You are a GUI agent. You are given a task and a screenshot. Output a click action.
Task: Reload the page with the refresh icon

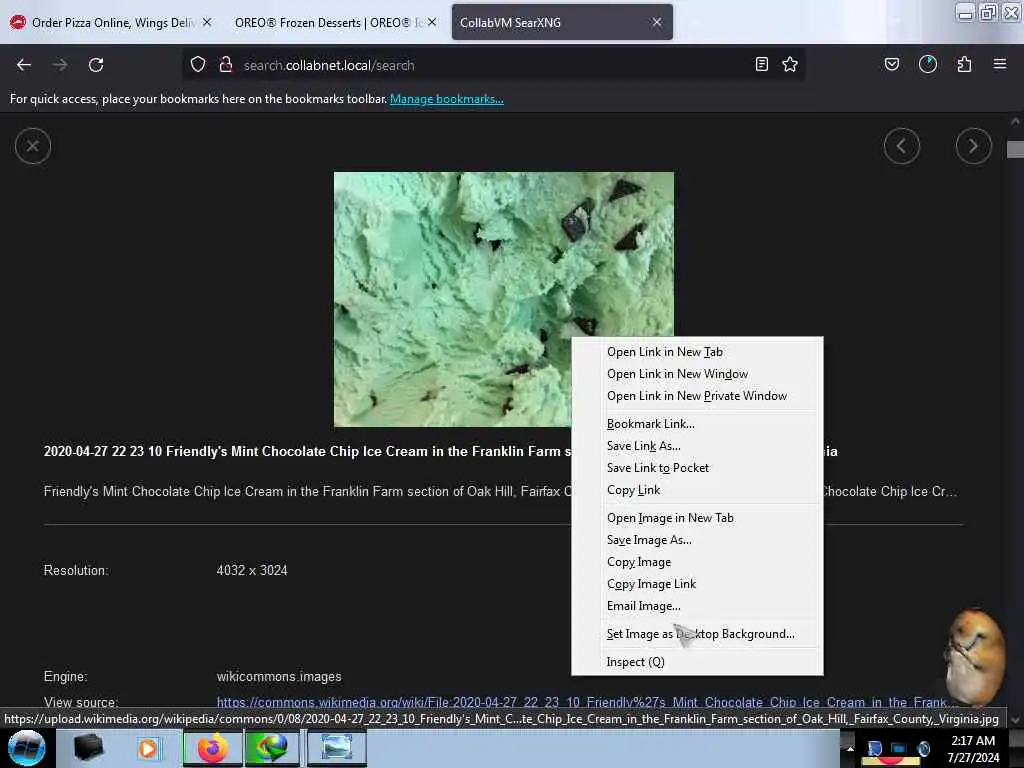tap(96, 65)
